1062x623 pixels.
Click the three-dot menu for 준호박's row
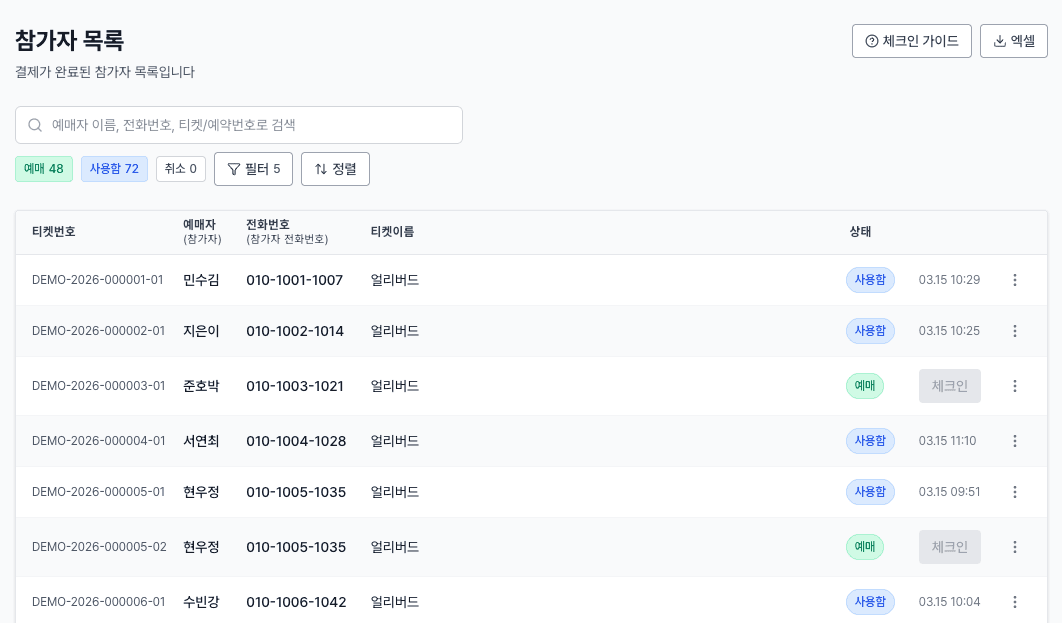coord(1015,386)
